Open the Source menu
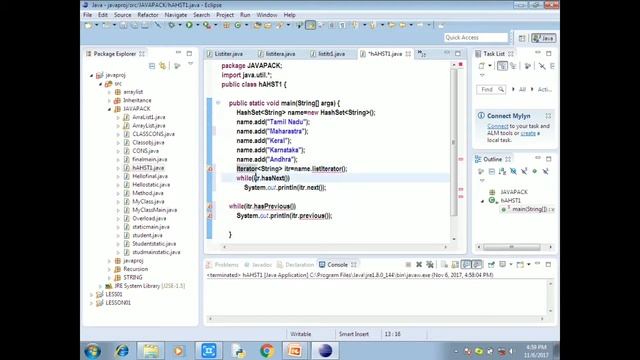Viewport: 640px width, 360px height. [x=122, y=15]
